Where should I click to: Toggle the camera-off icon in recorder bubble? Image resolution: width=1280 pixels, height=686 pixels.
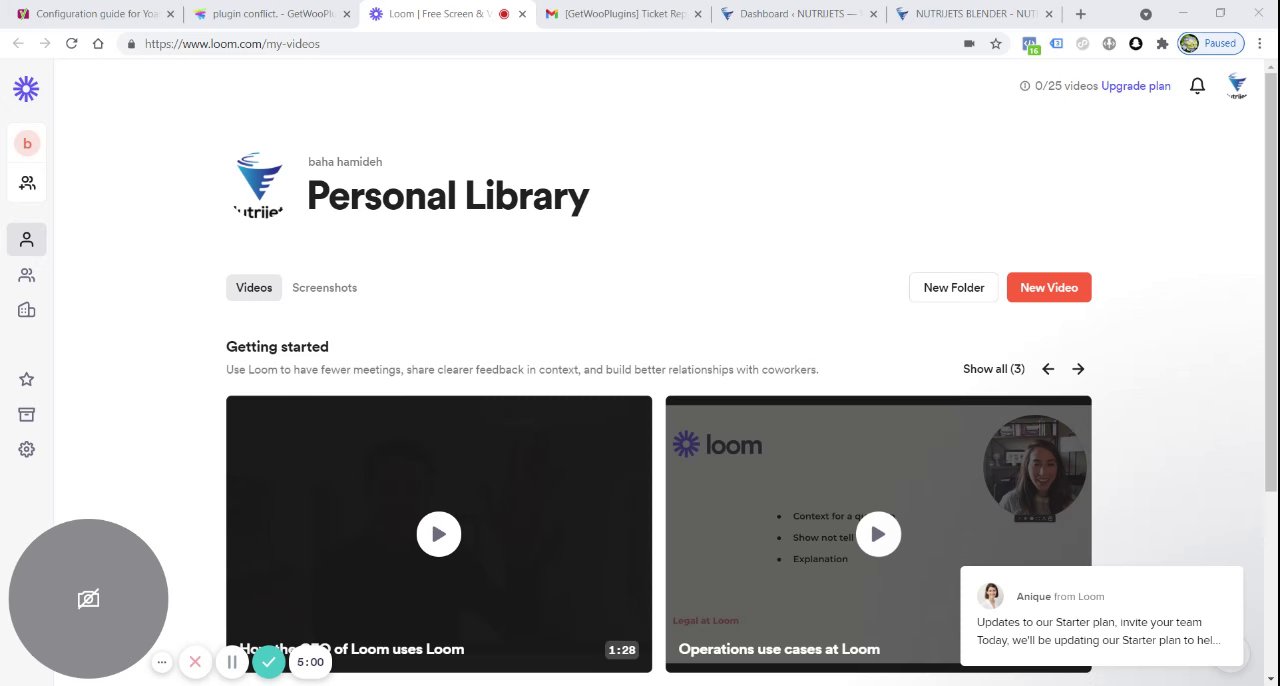88,599
